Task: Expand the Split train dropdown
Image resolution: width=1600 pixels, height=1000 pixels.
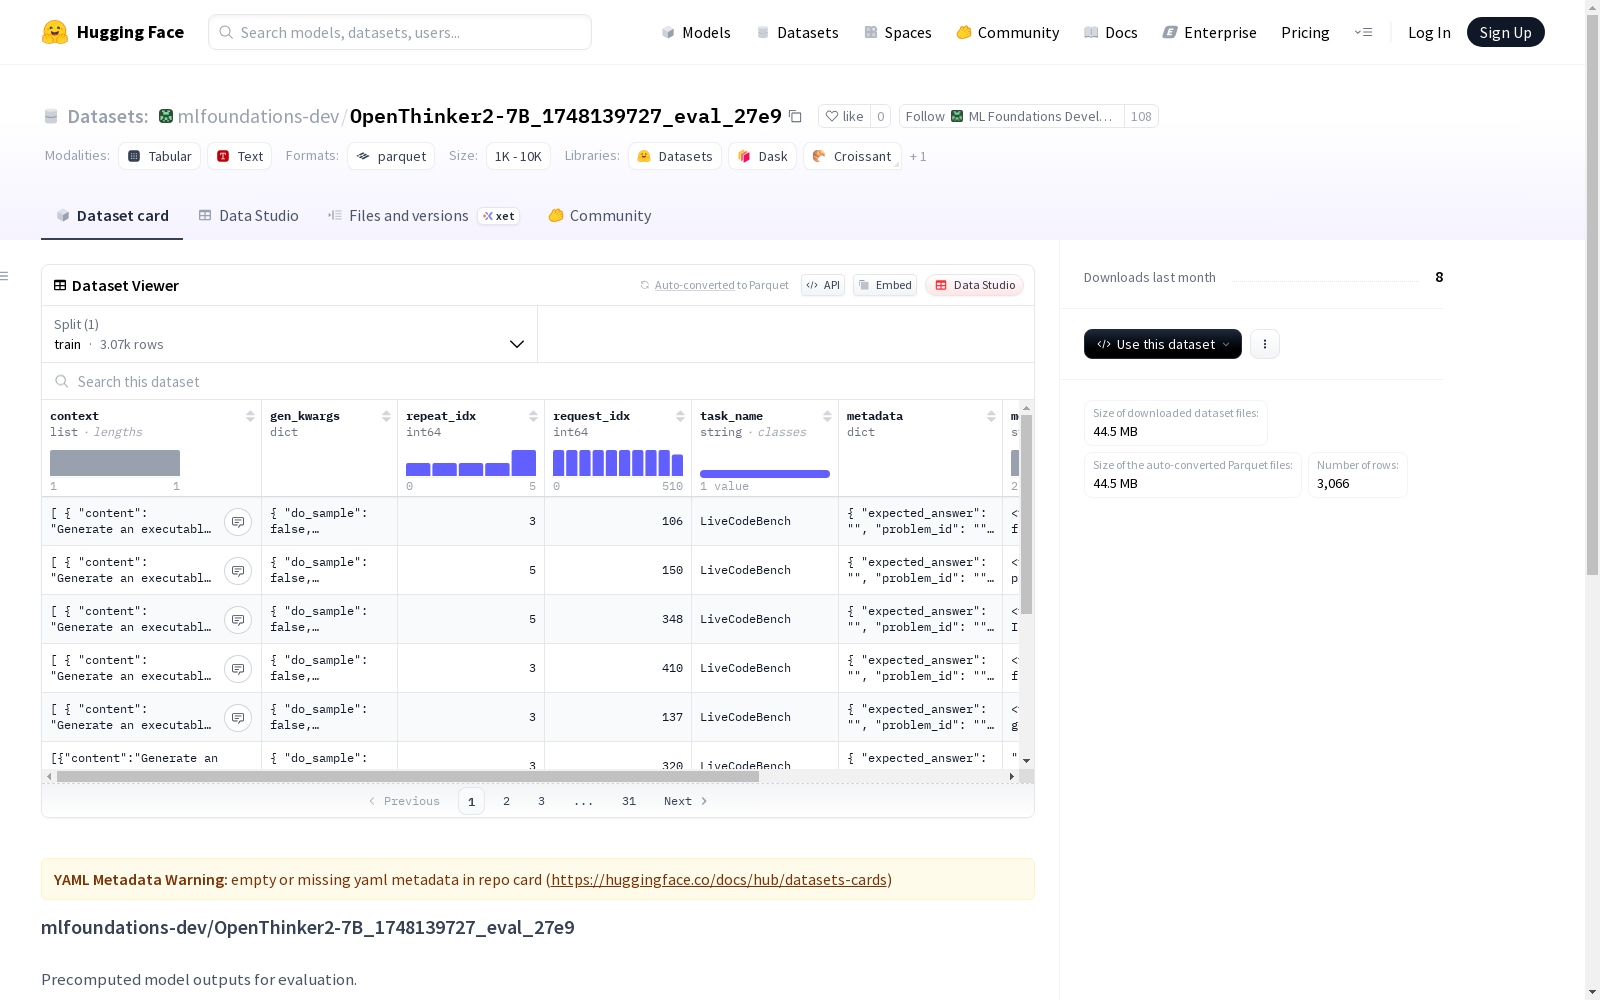Action: [x=290, y=334]
